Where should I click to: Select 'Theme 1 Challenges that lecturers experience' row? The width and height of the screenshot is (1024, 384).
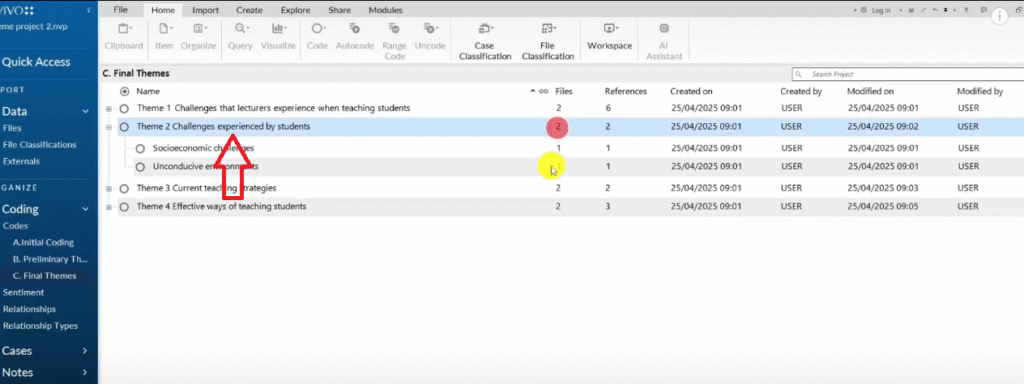[x=562, y=108]
